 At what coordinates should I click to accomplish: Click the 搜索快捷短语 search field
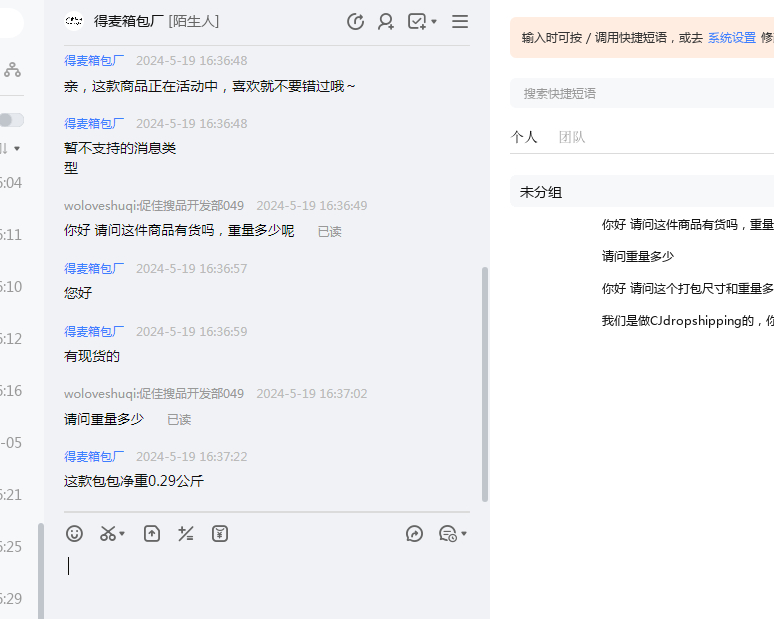tap(640, 93)
